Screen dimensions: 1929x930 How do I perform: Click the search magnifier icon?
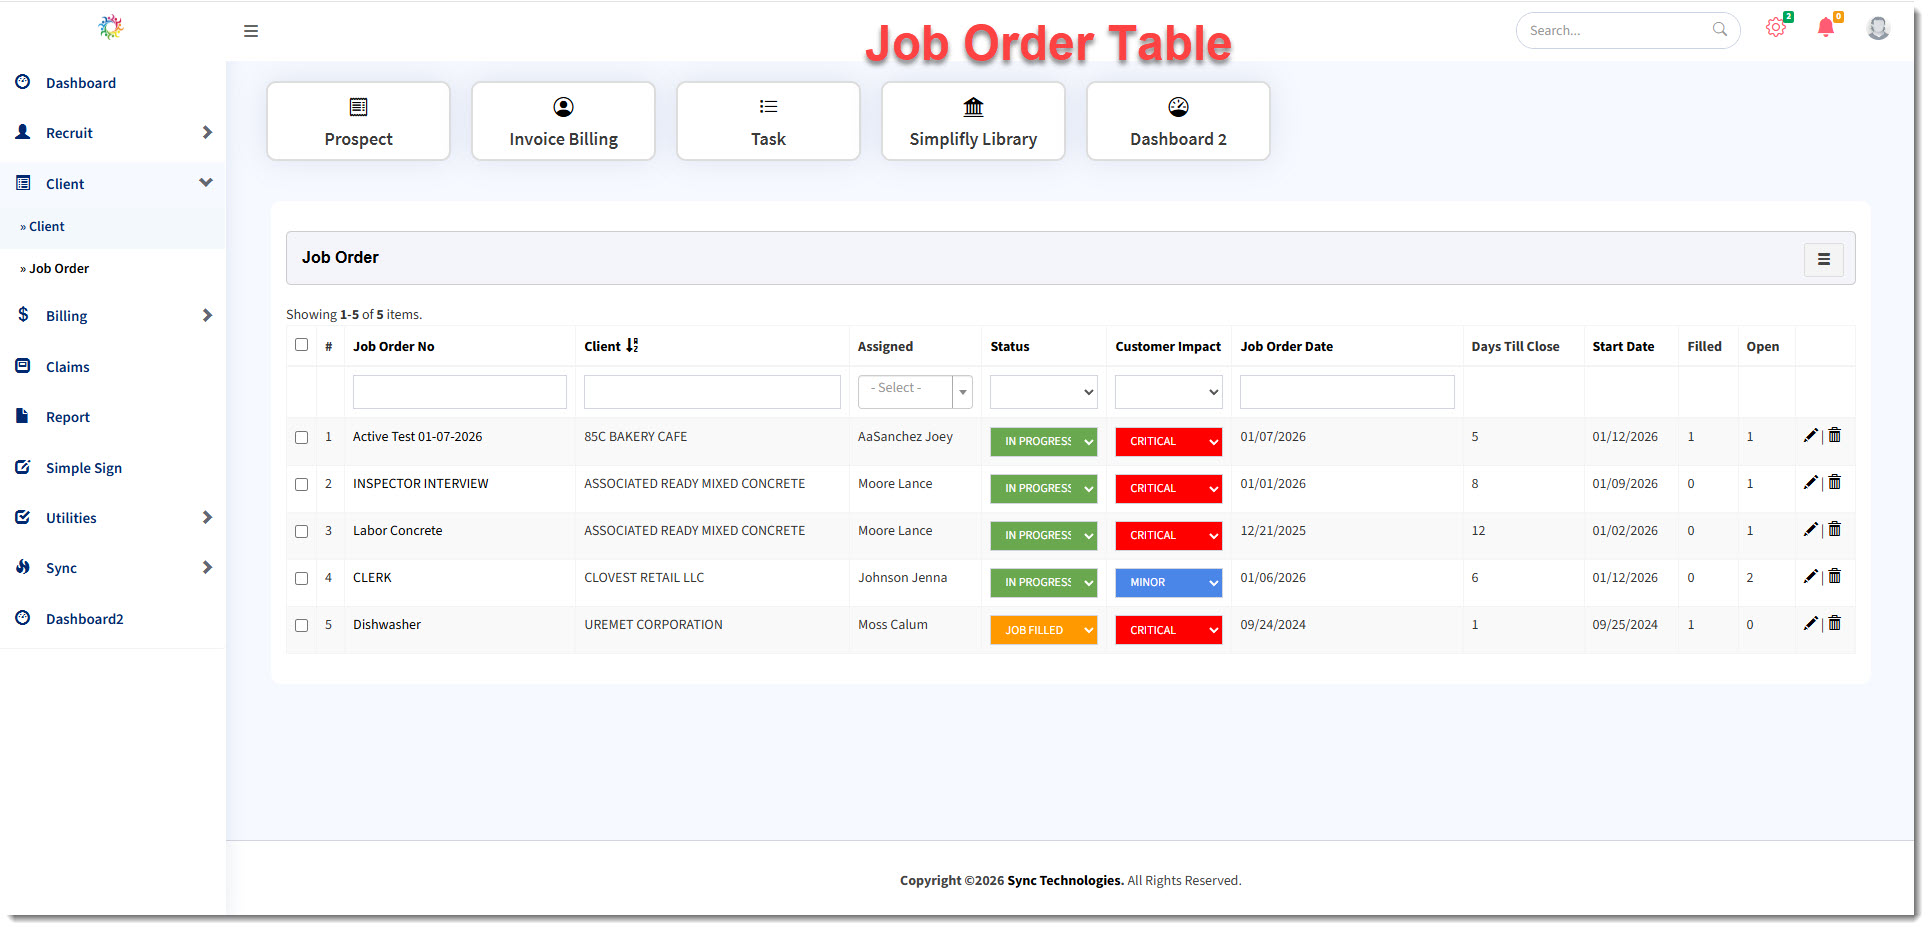pyautogui.click(x=1719, y=30)
